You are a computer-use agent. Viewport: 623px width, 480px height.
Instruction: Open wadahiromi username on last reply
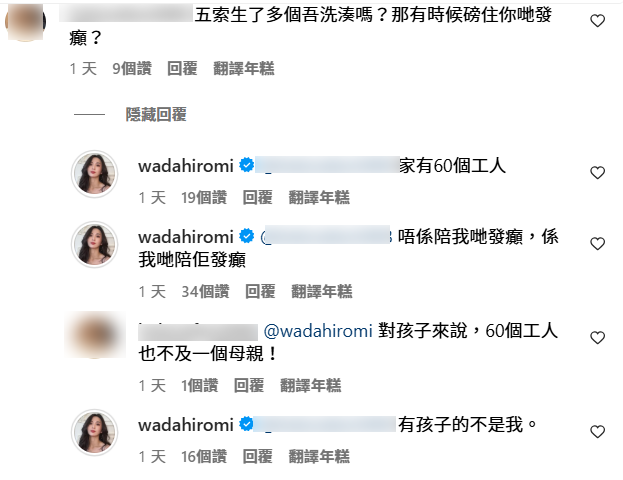pyautogui.click(x=186, y=425)
